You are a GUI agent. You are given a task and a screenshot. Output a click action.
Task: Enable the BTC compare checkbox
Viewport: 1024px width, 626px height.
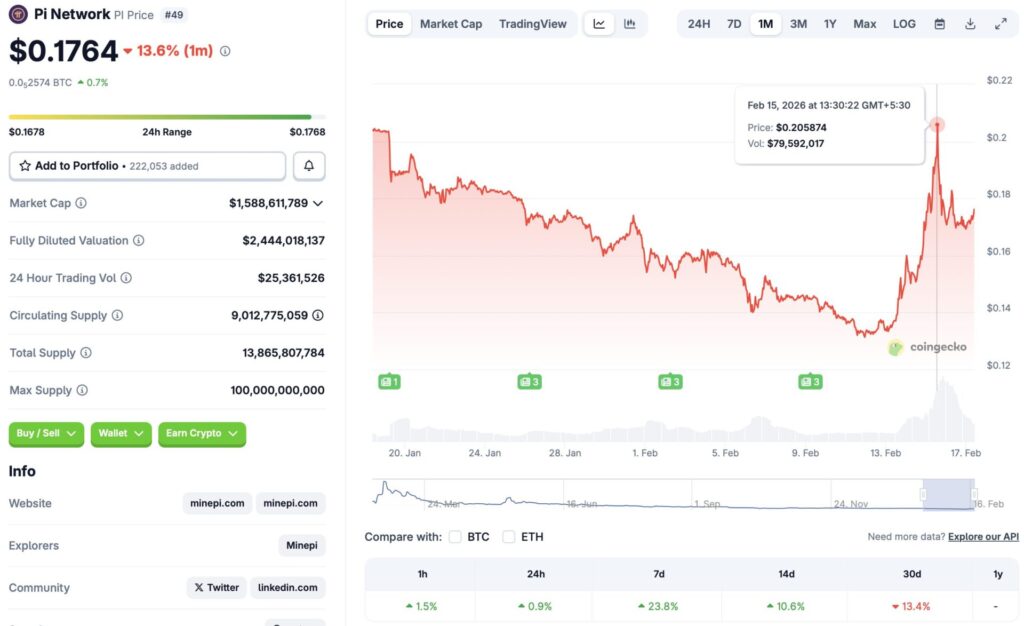tap(455, 536)
